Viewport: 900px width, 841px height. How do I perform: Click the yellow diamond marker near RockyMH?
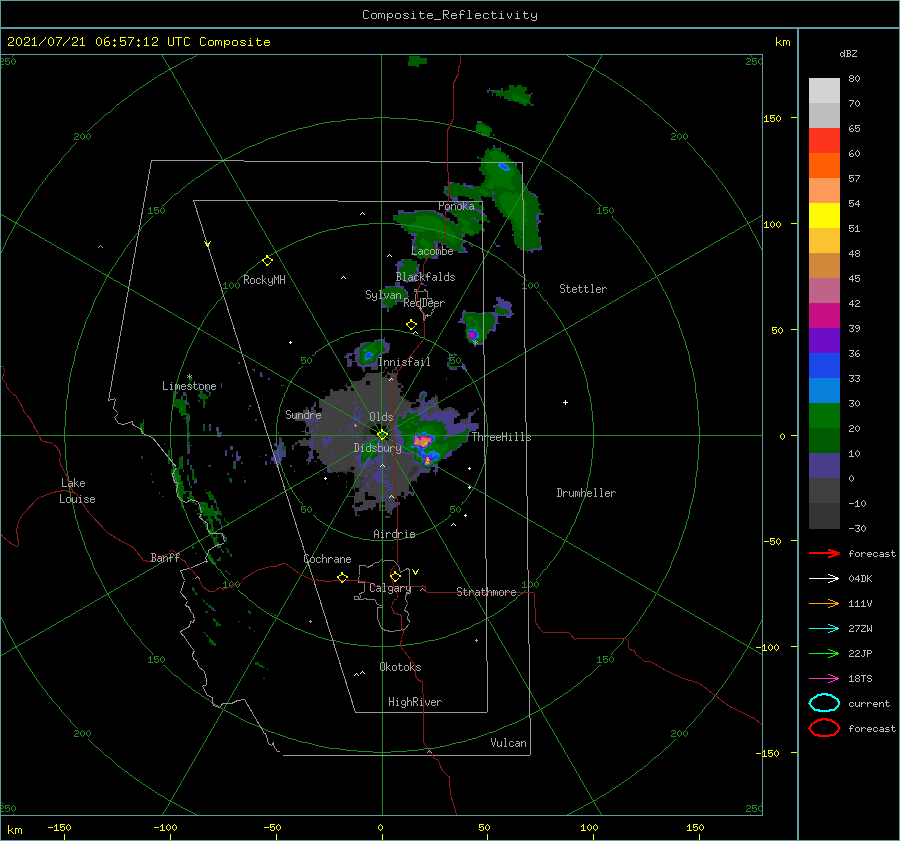(x=267, y=261)
